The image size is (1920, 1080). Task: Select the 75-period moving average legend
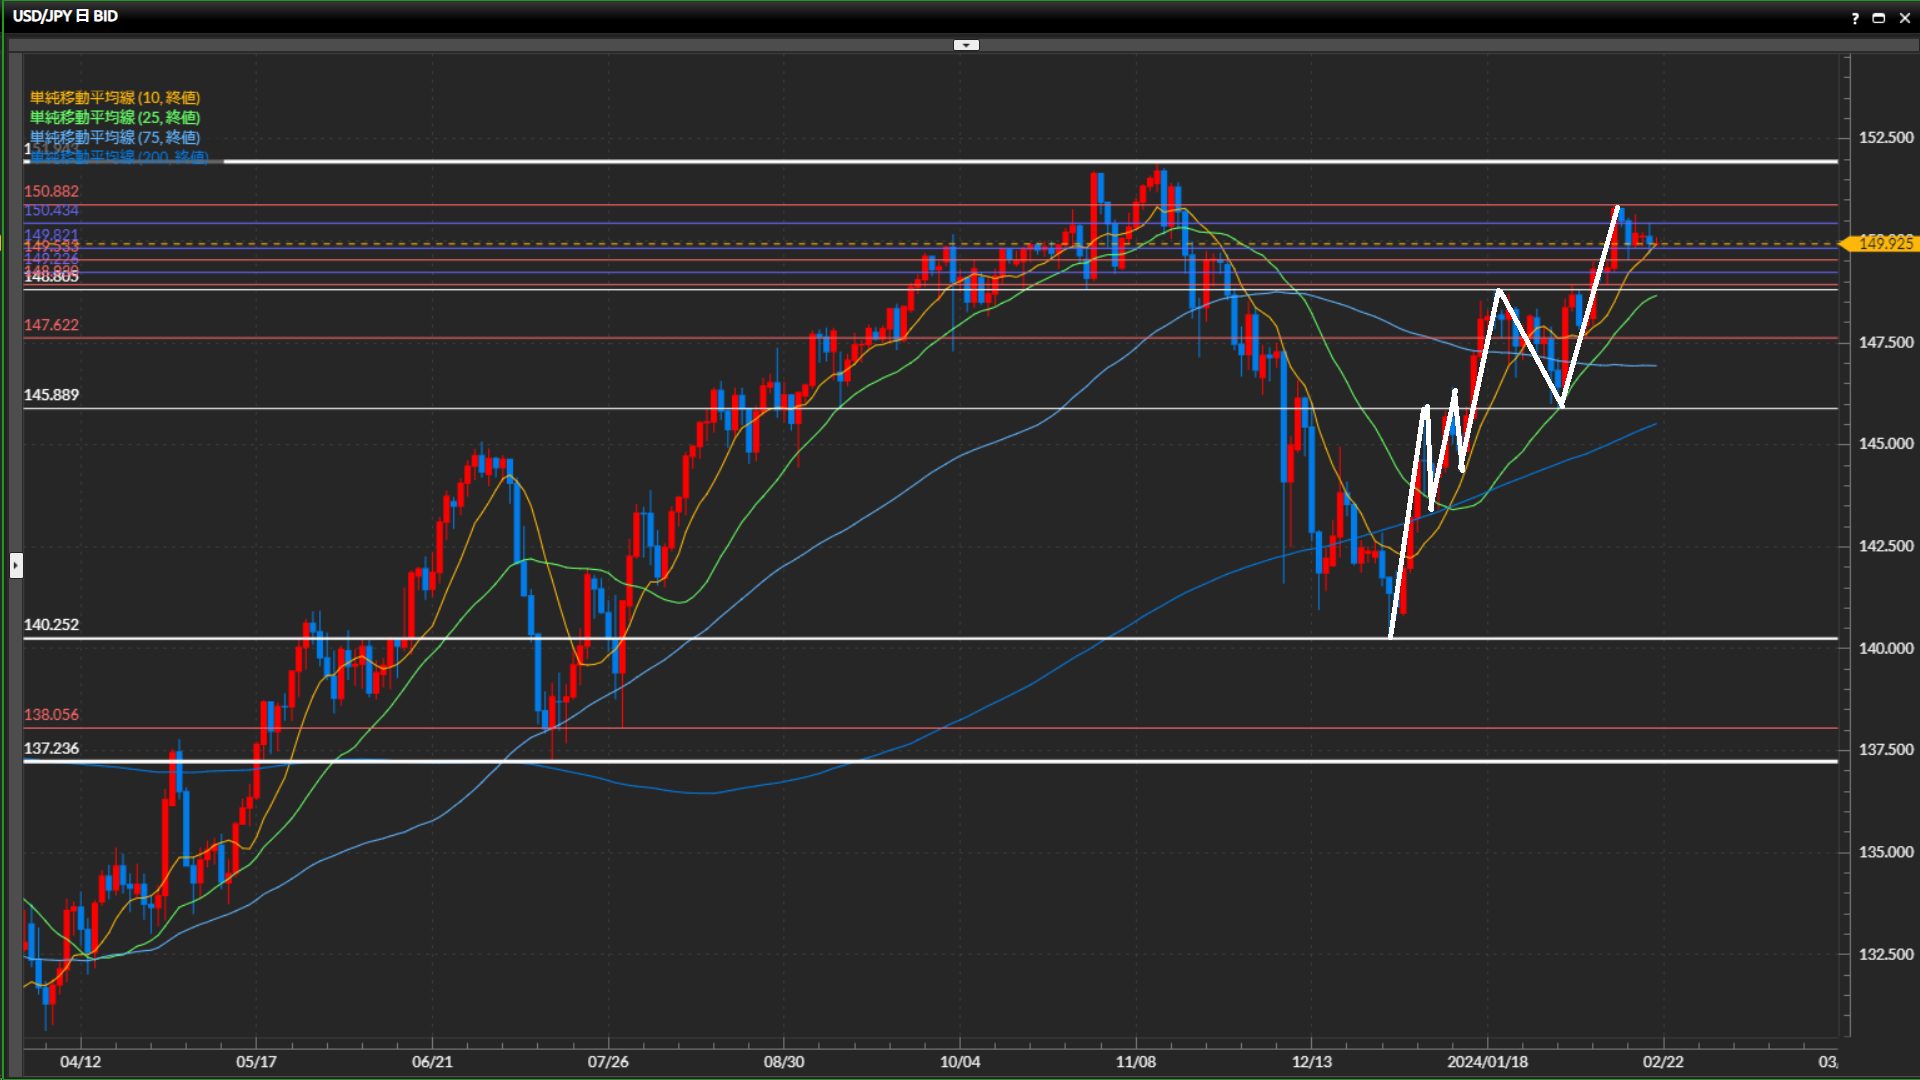115,137
